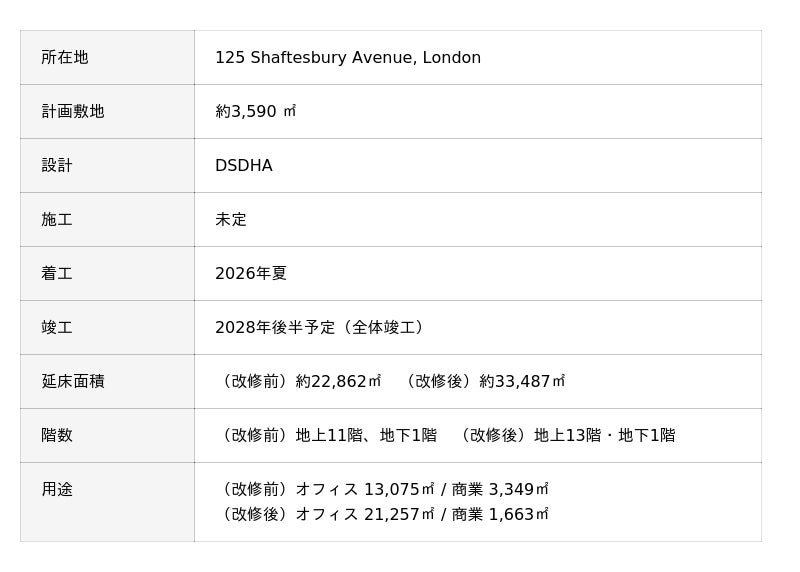Click the 改修後 オフィス 21,257㎡ usage line
800x572 pixels.
tap(383, 515)
